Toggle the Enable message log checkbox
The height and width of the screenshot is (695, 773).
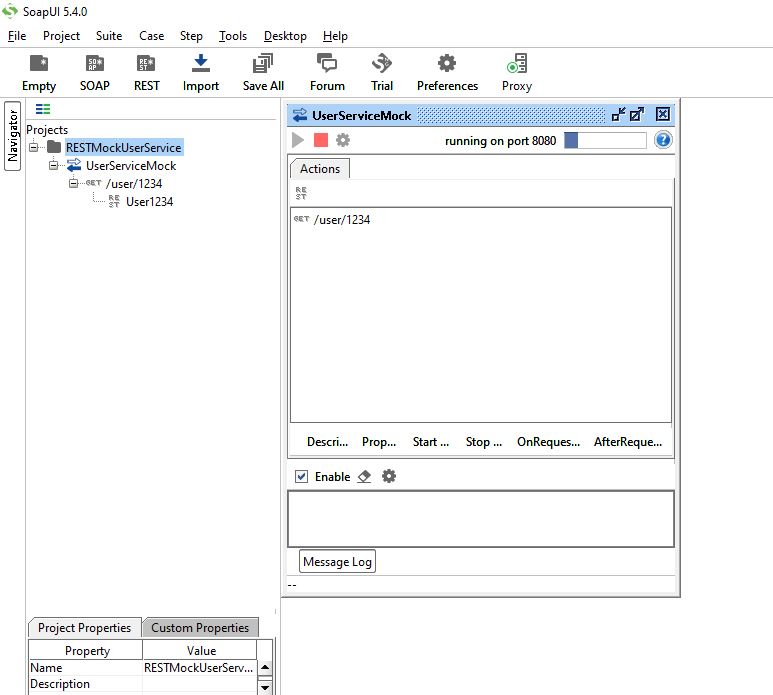[x=301, y=477]
